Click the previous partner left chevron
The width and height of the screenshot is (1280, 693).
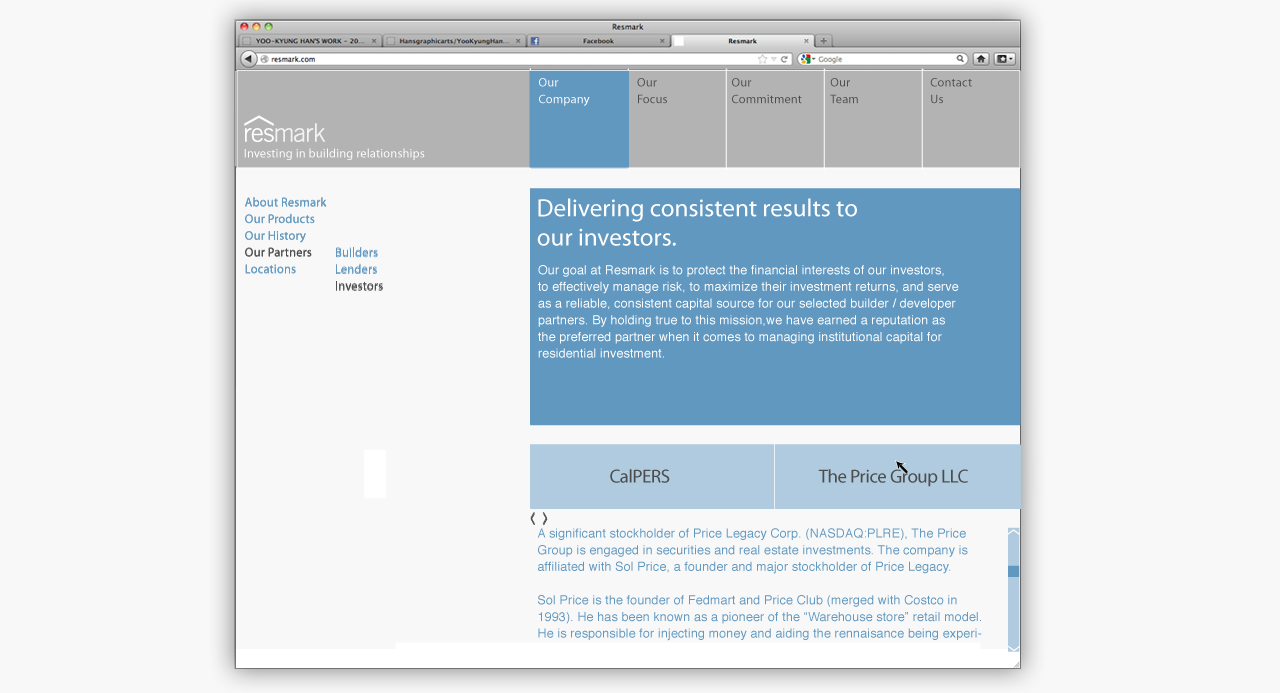(533, 518)
